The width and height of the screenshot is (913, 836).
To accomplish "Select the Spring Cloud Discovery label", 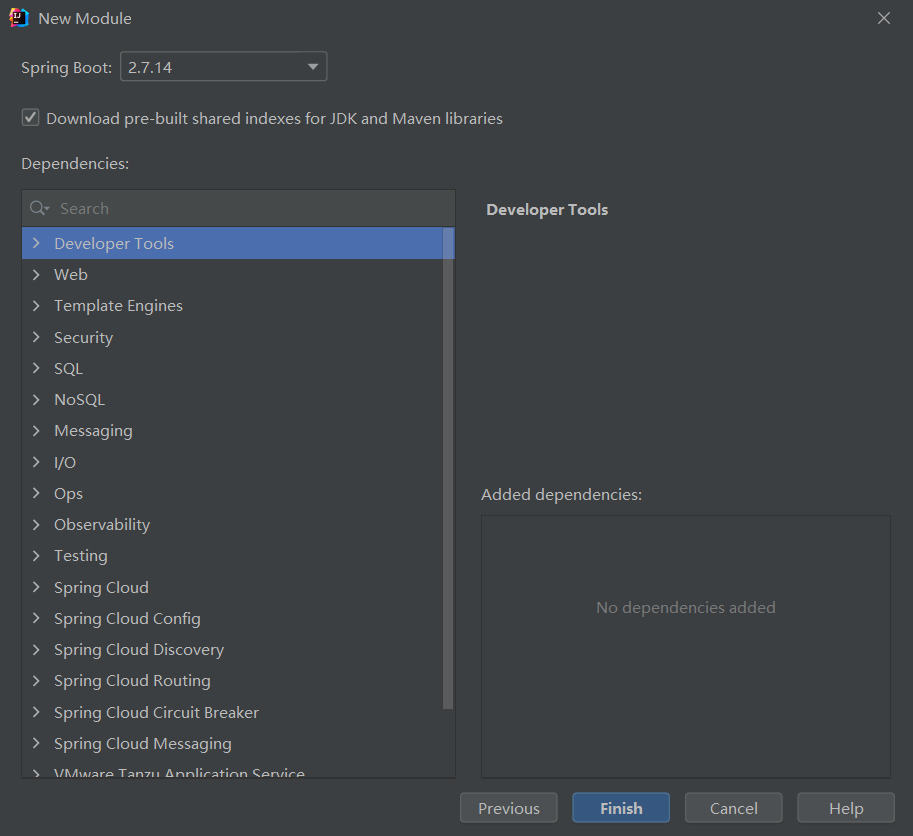I will pos(139,650).
